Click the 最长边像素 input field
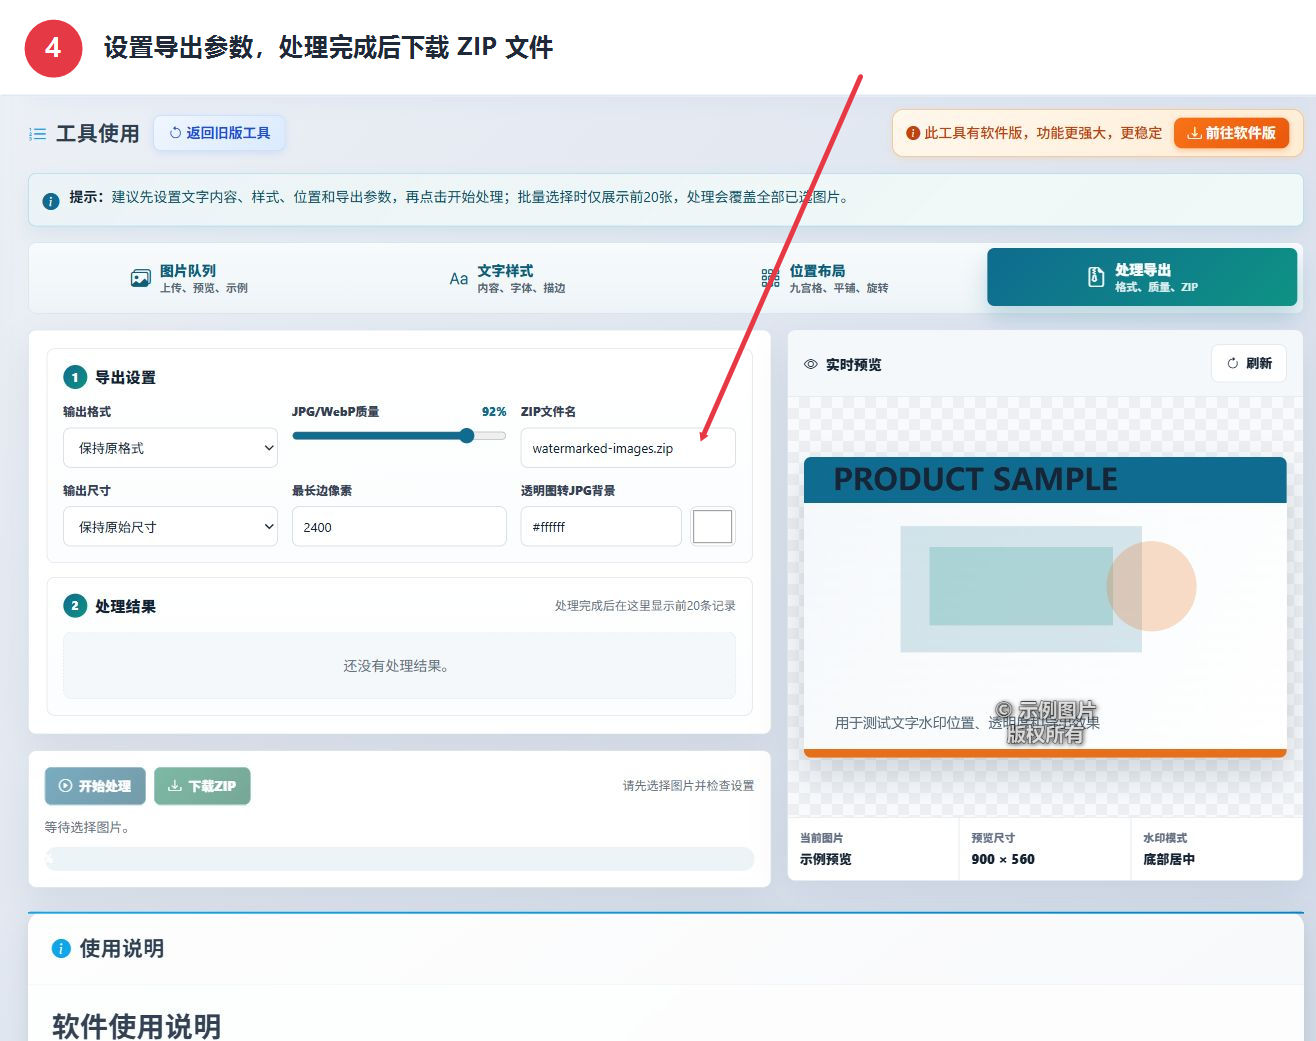Image resolution: width=1316 pixels, height=1041 pixels. tap(399, 527)
